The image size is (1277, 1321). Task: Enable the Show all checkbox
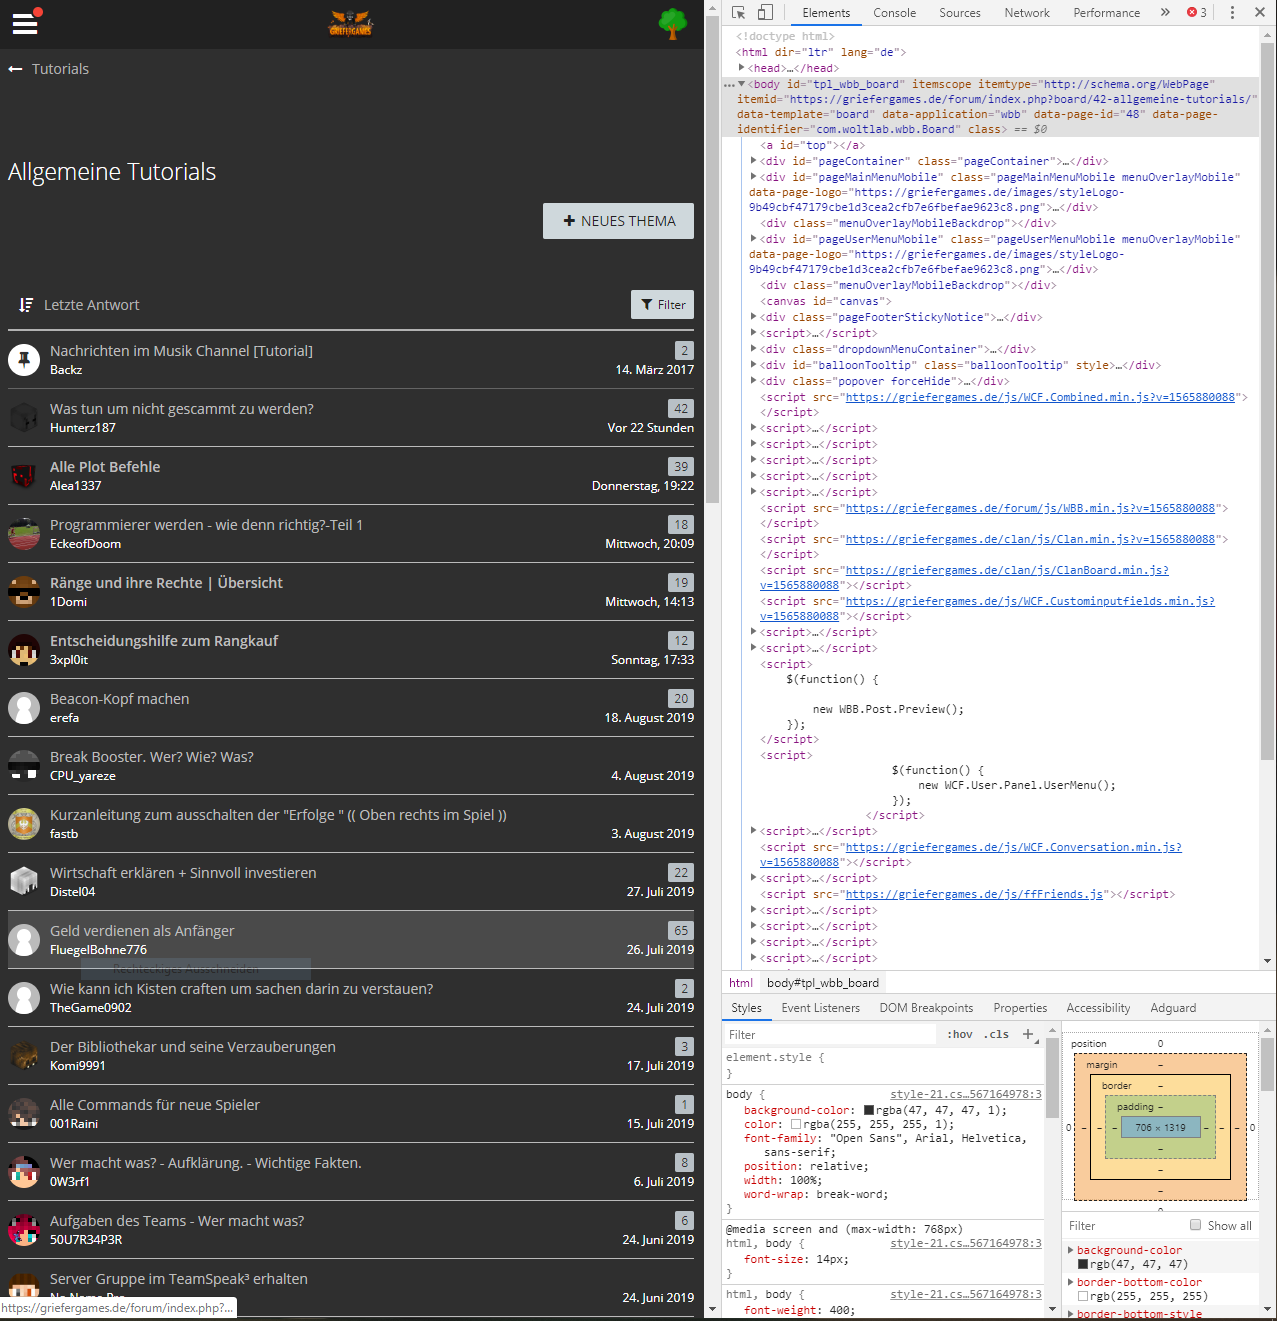coord(1195,1225)
